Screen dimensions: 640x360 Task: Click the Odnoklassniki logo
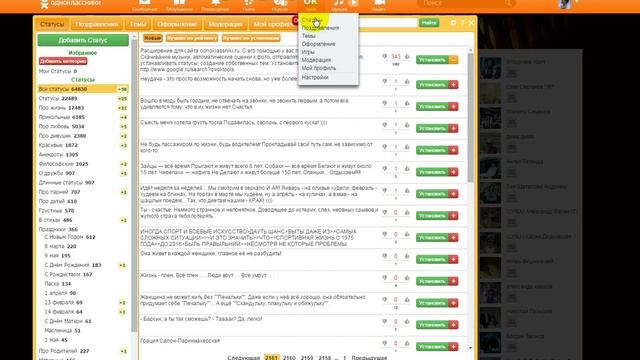[x=70, y=4]
